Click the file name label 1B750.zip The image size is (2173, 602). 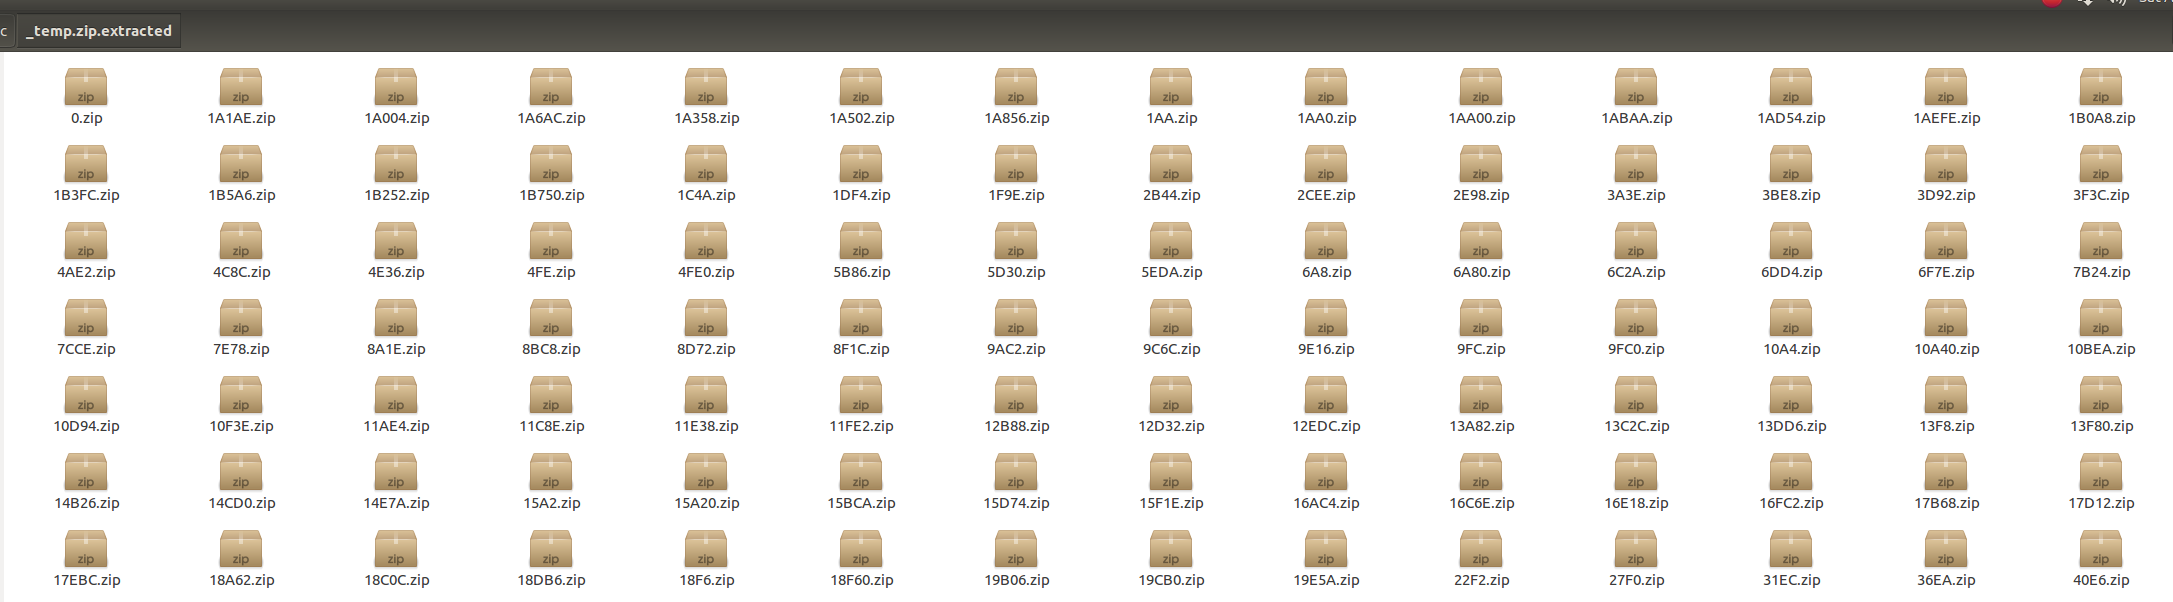[x=551, y=195]
